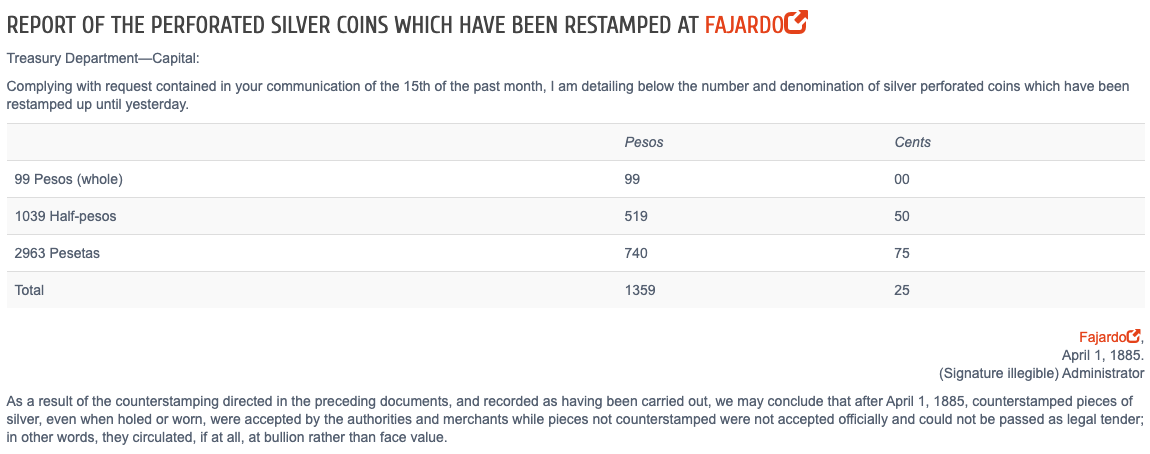Select the 1039 Half-pesos row label
The width and height of the screenshot is (1150, 454).
pos(65,216)
